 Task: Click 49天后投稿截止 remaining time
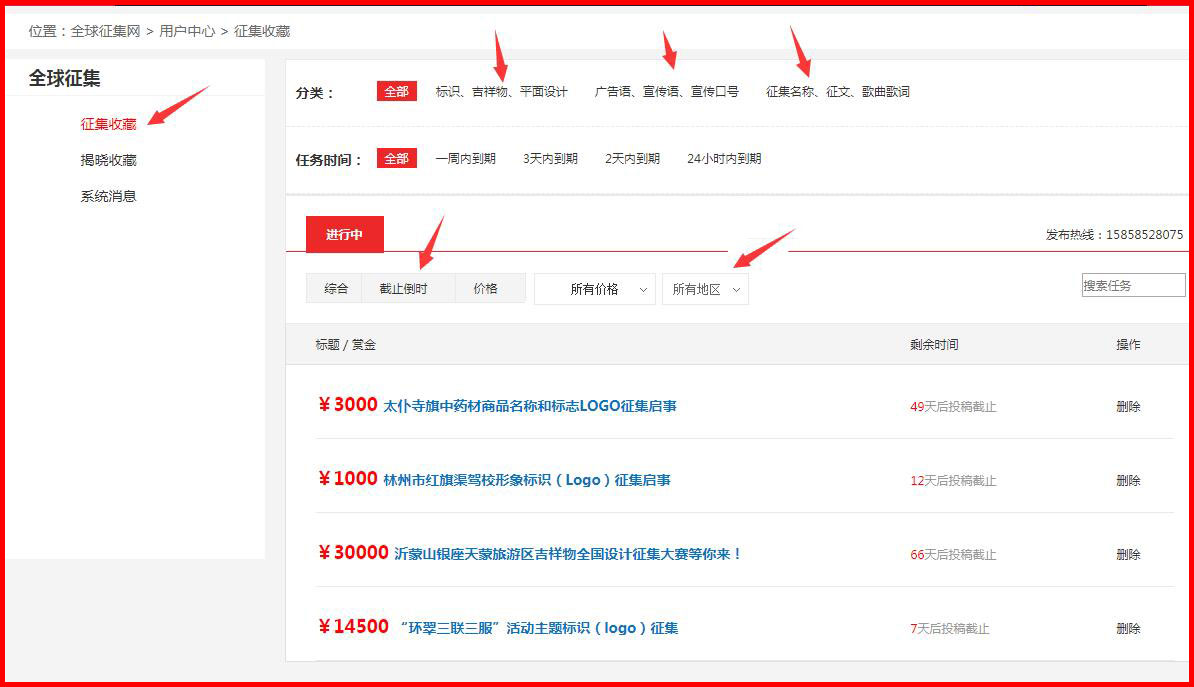click(953, 407)
